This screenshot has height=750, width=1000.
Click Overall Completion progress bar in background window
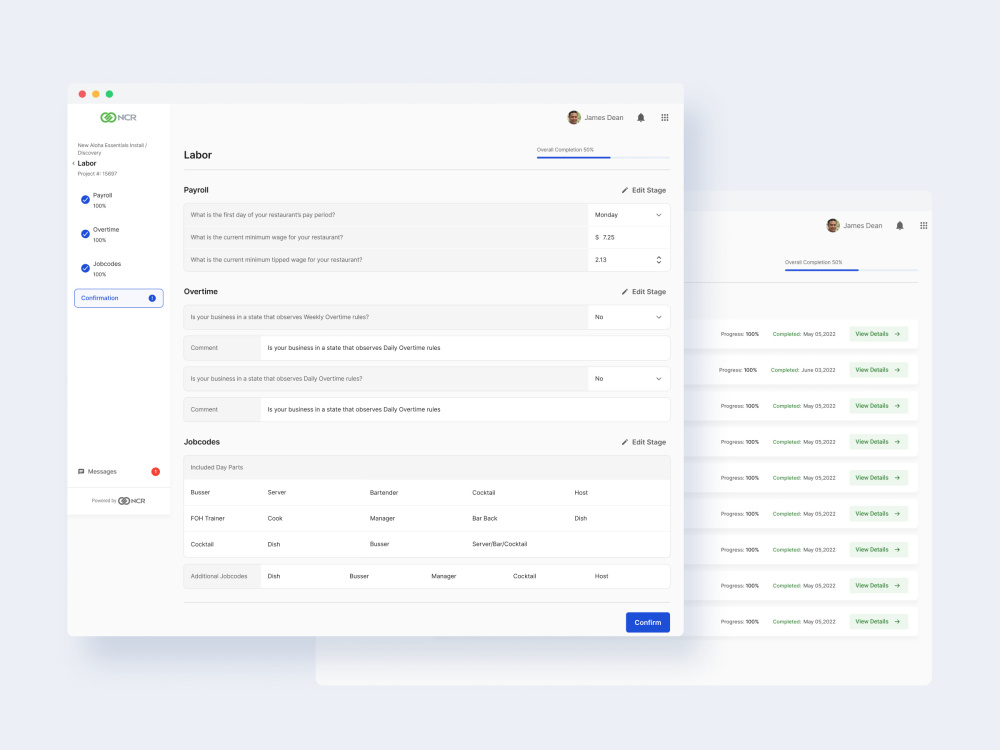point(851,270)
